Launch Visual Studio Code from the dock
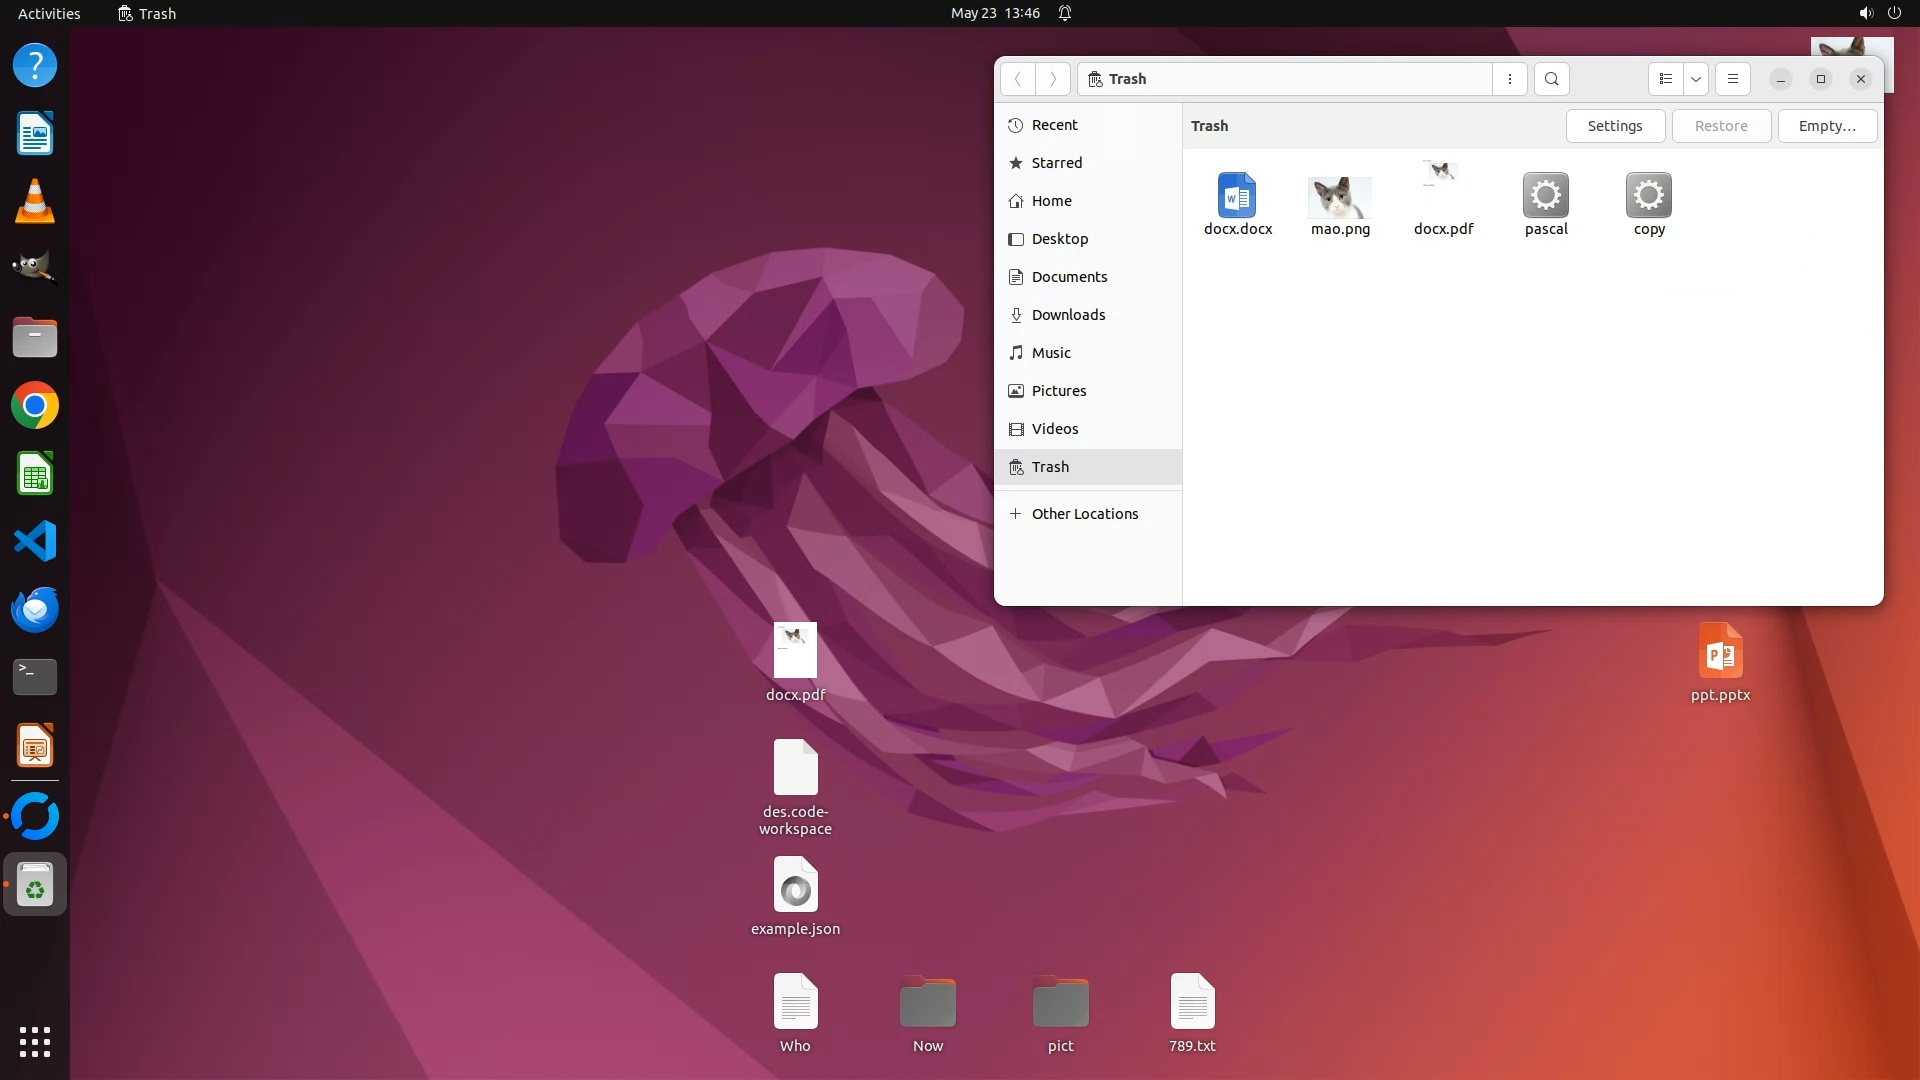The image size is (1920, 1080). tap(35, 542)
